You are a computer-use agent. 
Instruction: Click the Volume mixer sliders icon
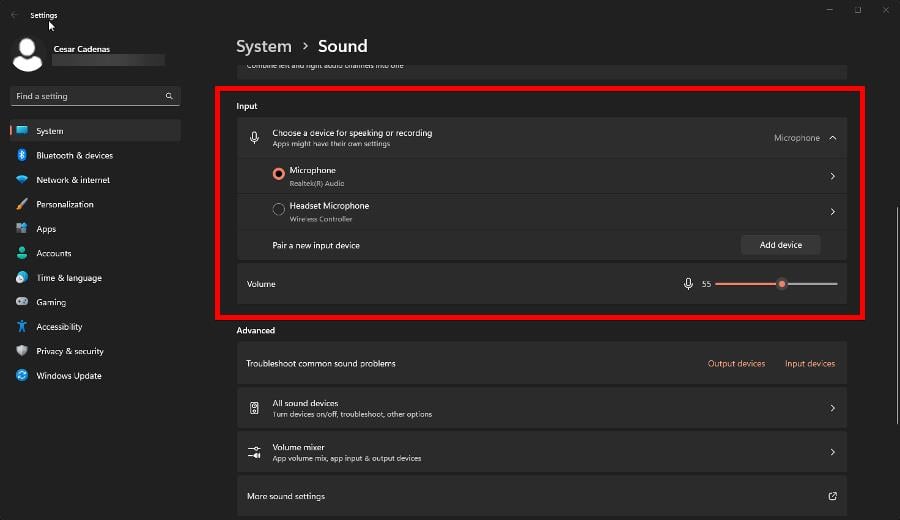click(254, 452)
